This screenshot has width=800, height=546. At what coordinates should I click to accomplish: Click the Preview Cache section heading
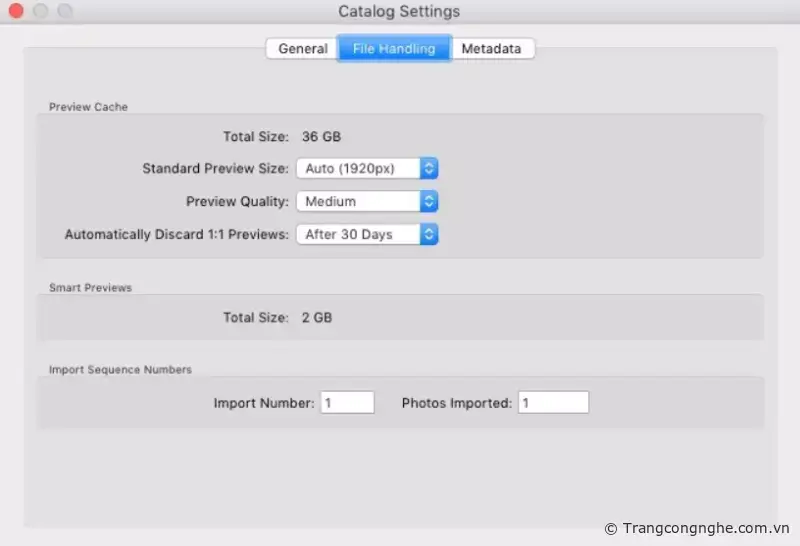88,107
